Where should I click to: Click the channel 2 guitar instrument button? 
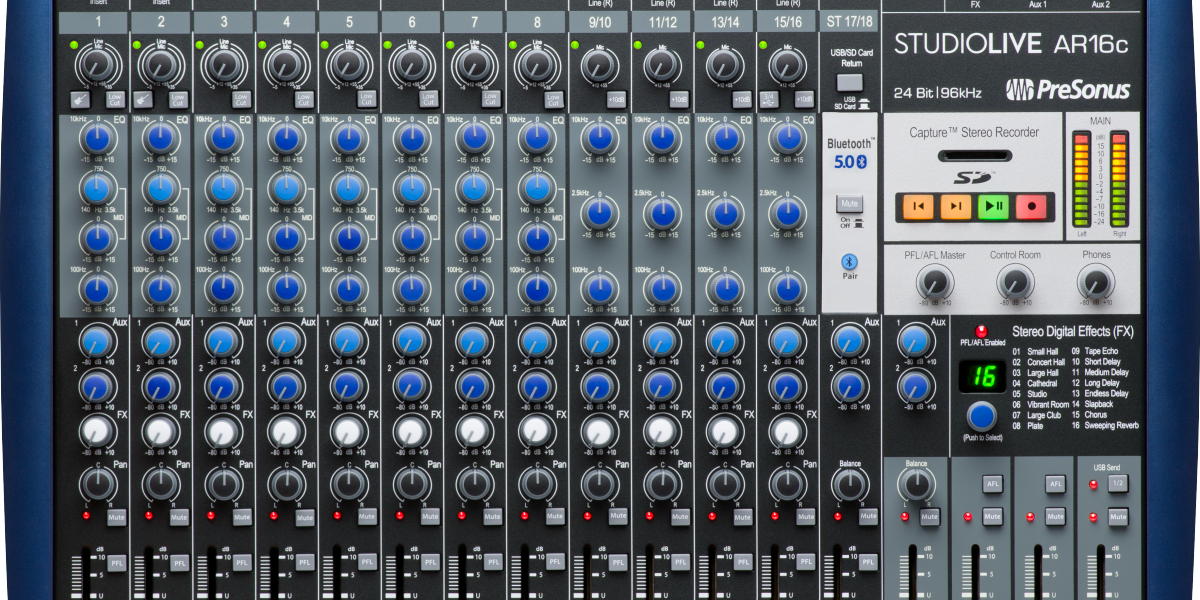(143, 99)
